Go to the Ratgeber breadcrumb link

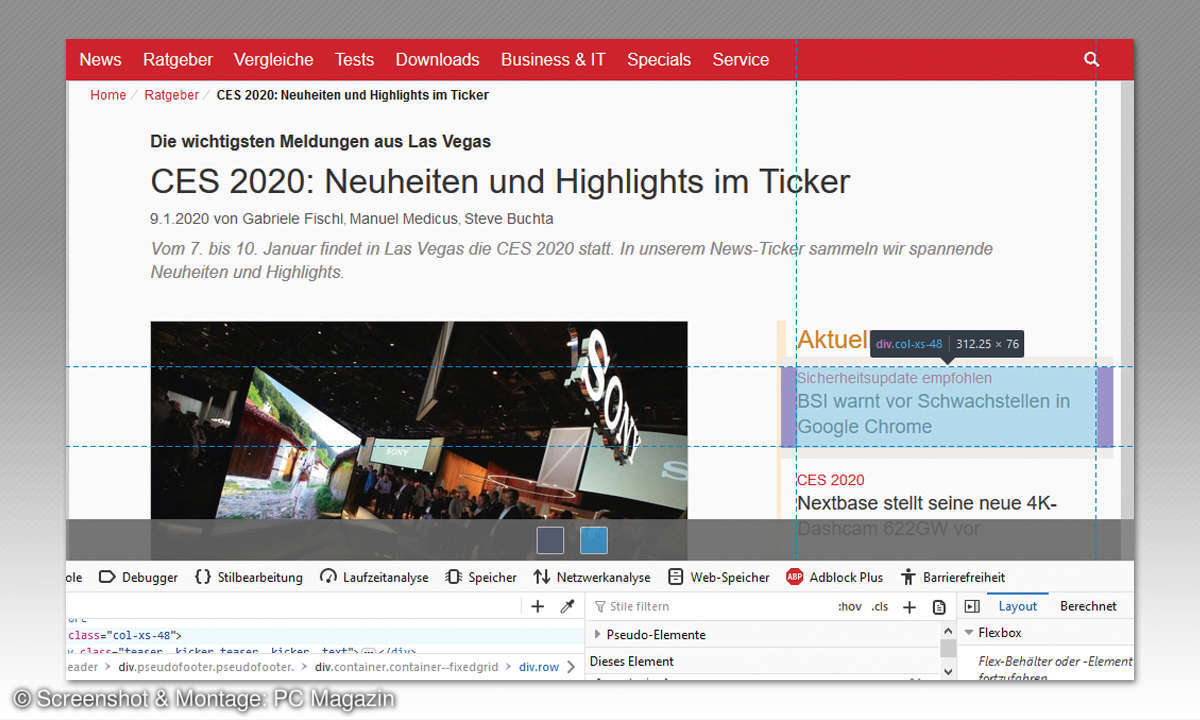[171, 95]
